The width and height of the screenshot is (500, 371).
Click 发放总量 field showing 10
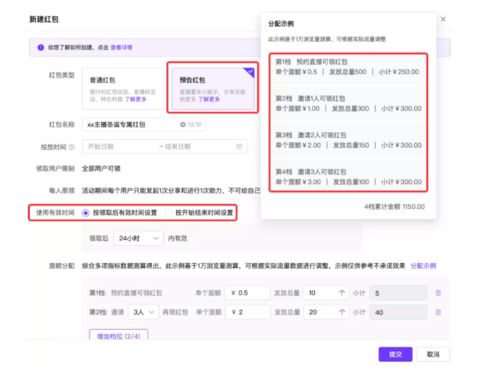coord(326,293)
